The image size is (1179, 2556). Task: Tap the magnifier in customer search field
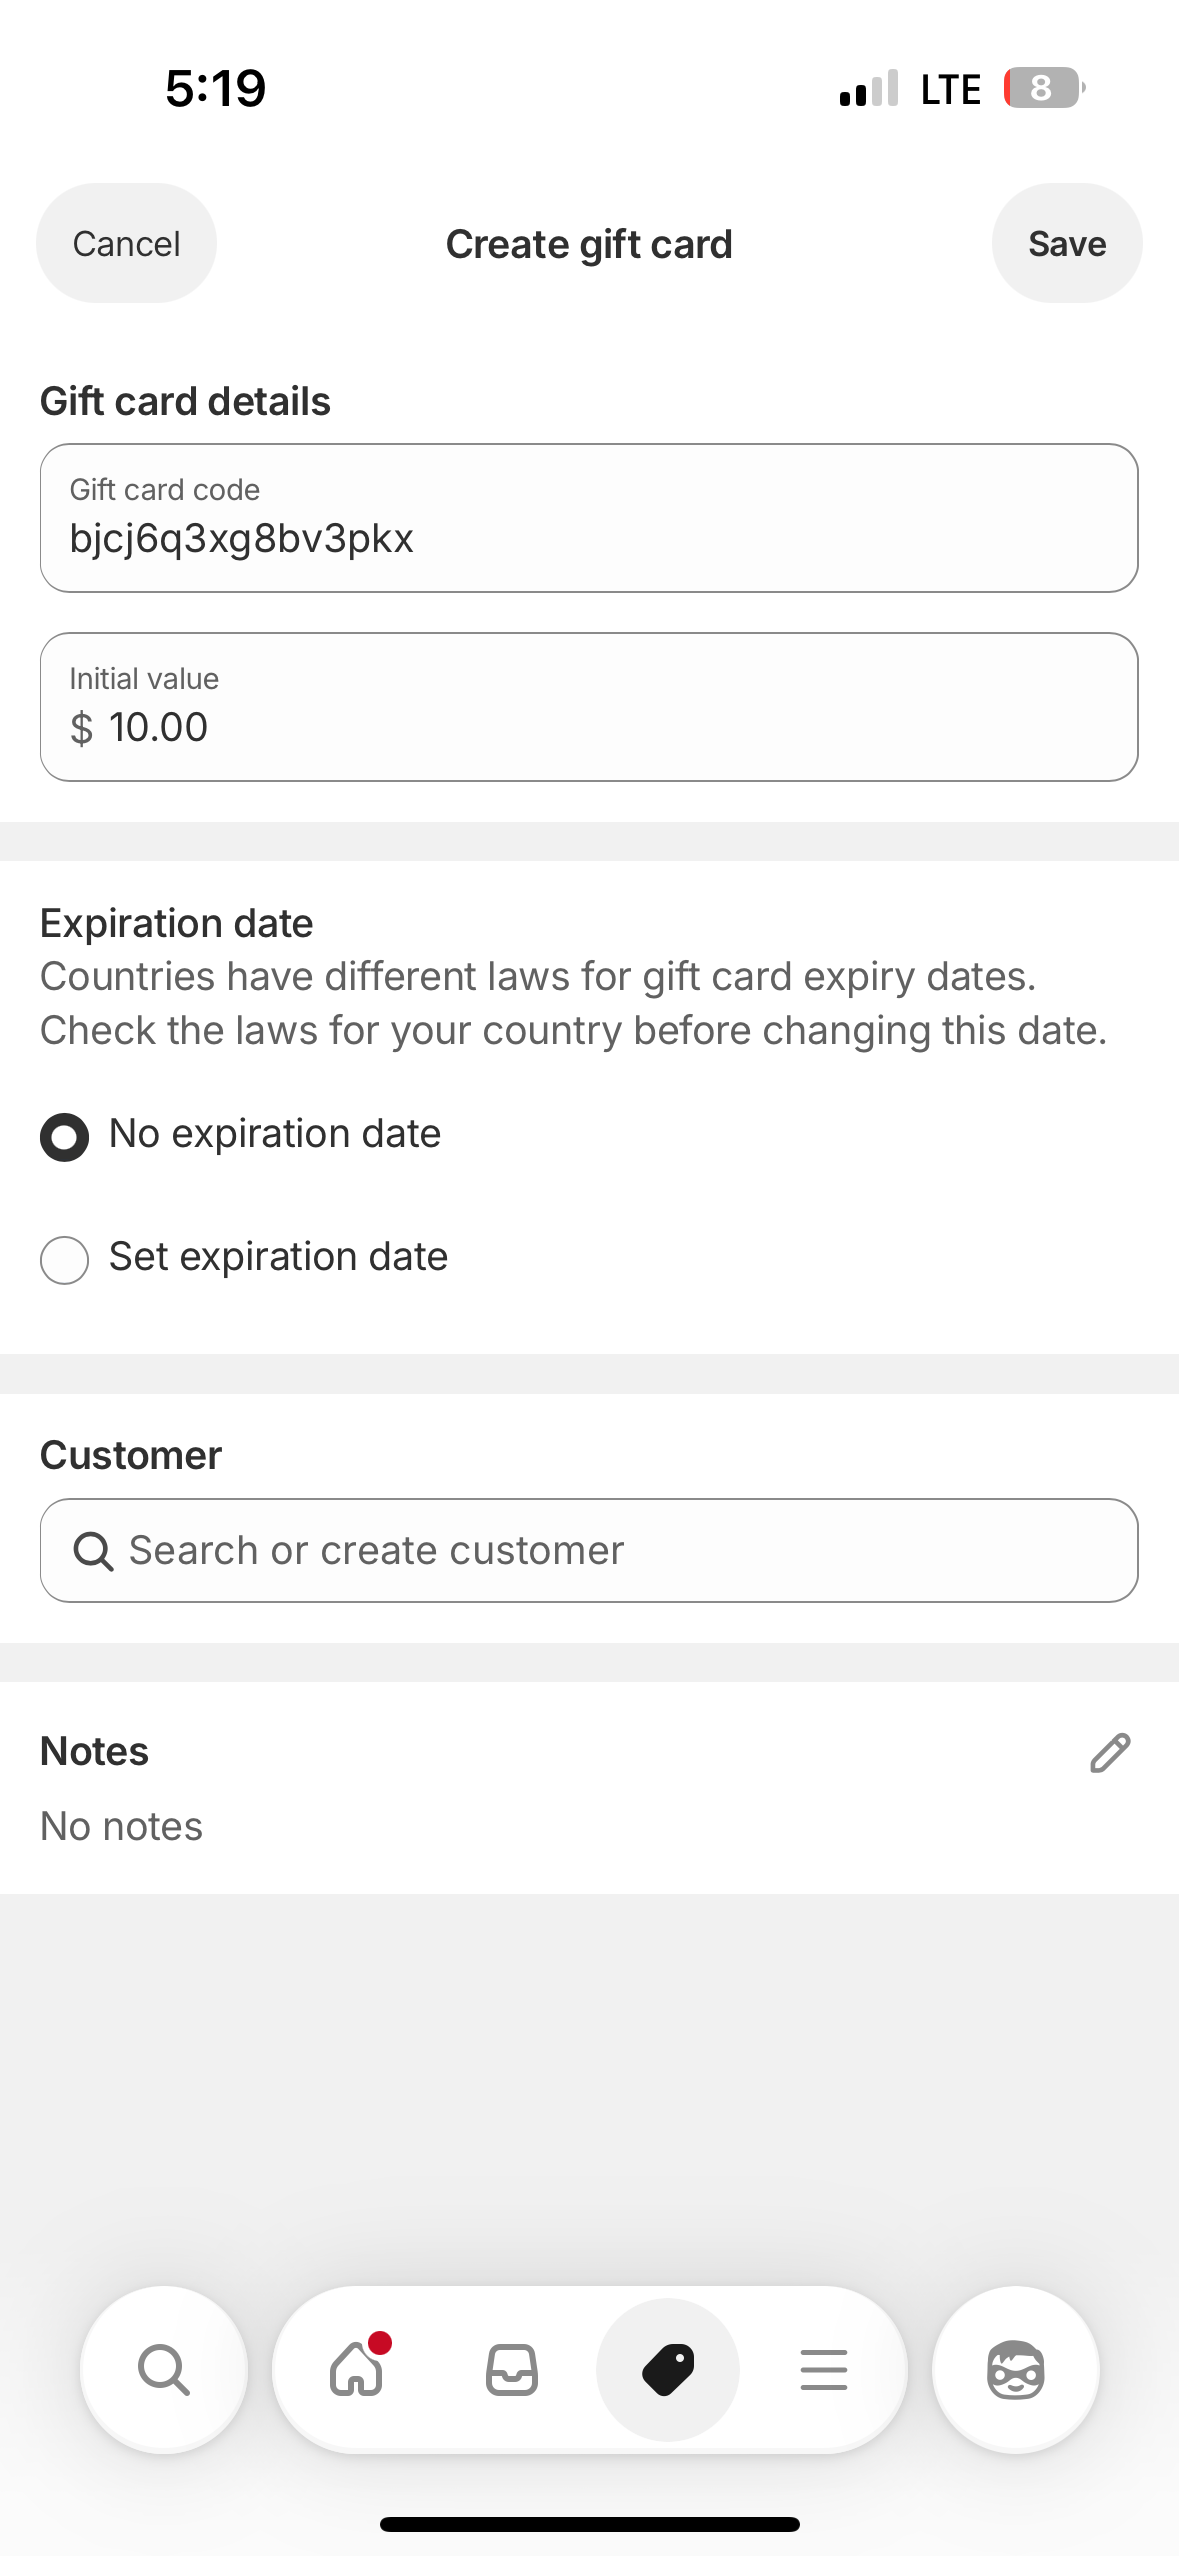93,1551
